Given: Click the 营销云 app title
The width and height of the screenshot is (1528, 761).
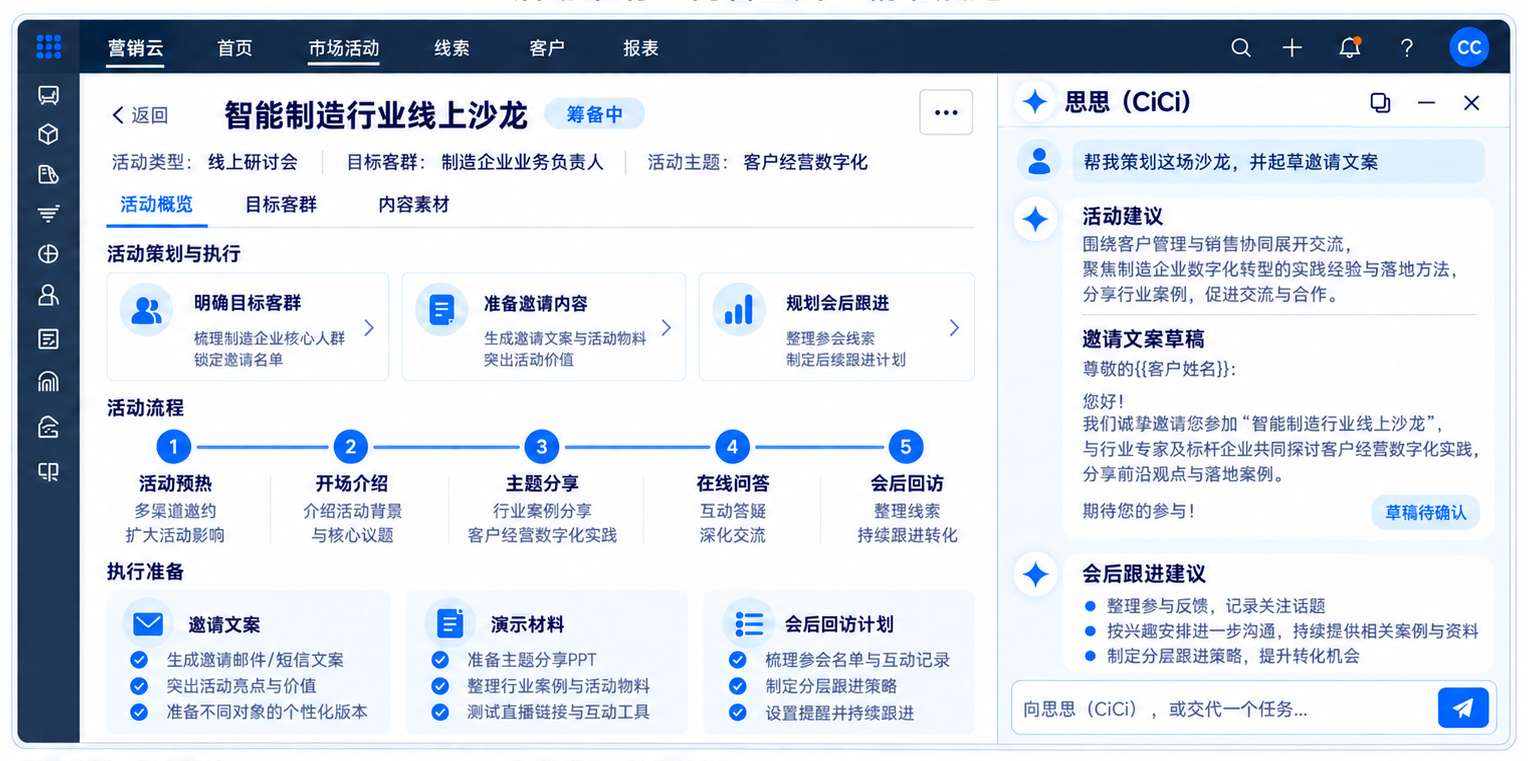Looking at the screenshot, I should pyautogui.click(x=136, y=47).
